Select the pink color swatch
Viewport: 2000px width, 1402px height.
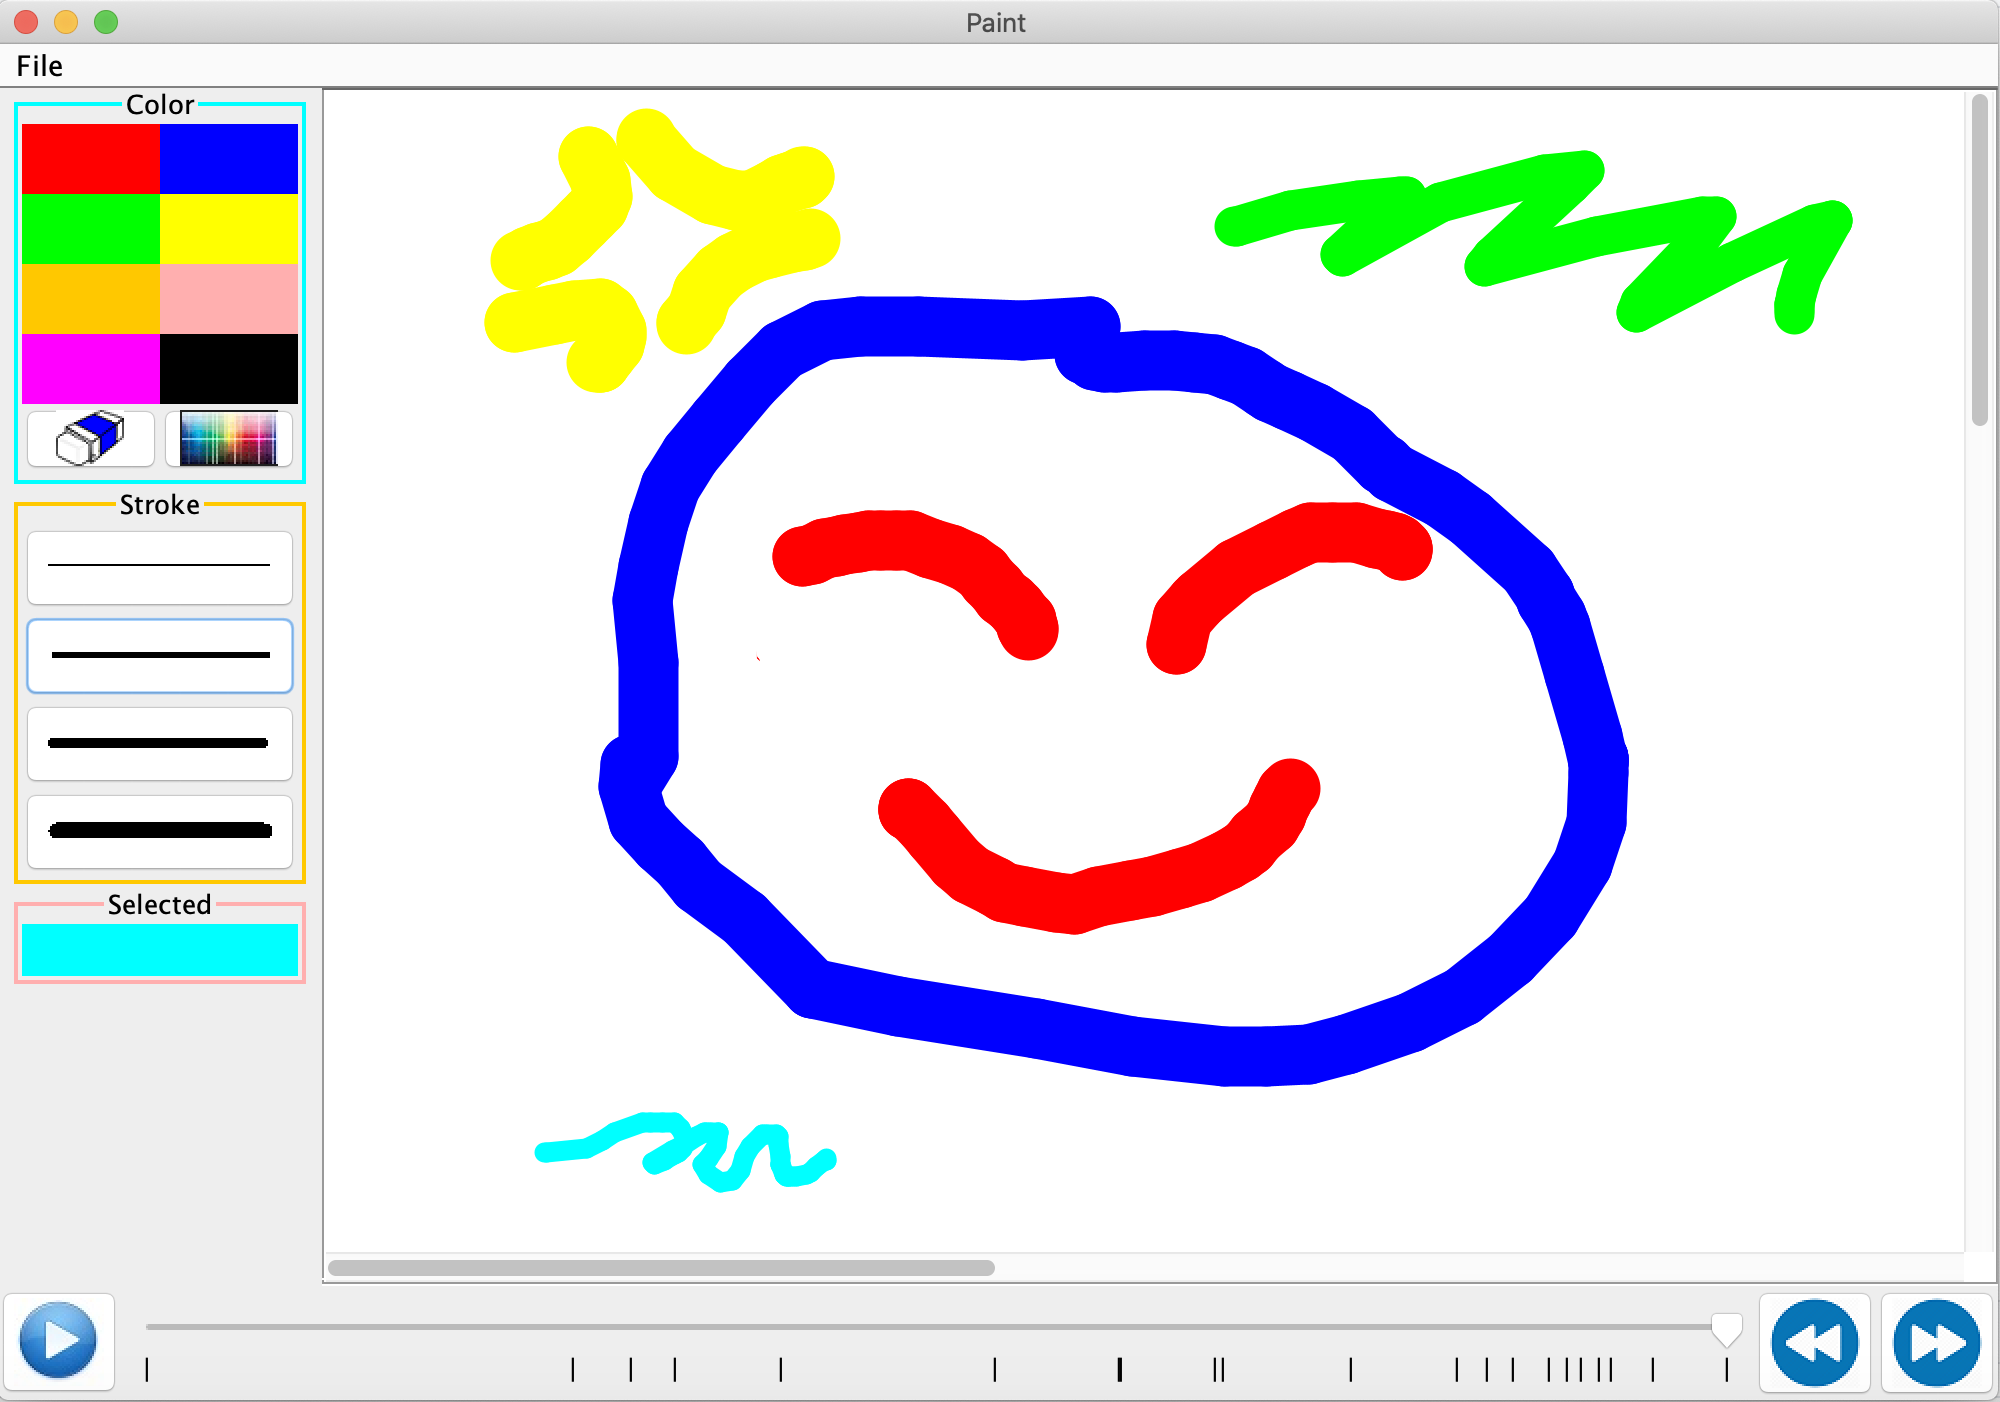click(x=229, y=299)
